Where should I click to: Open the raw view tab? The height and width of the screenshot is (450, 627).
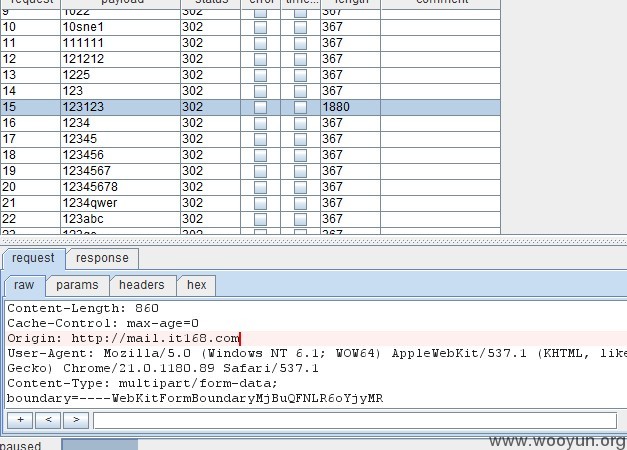click(24, 285)
